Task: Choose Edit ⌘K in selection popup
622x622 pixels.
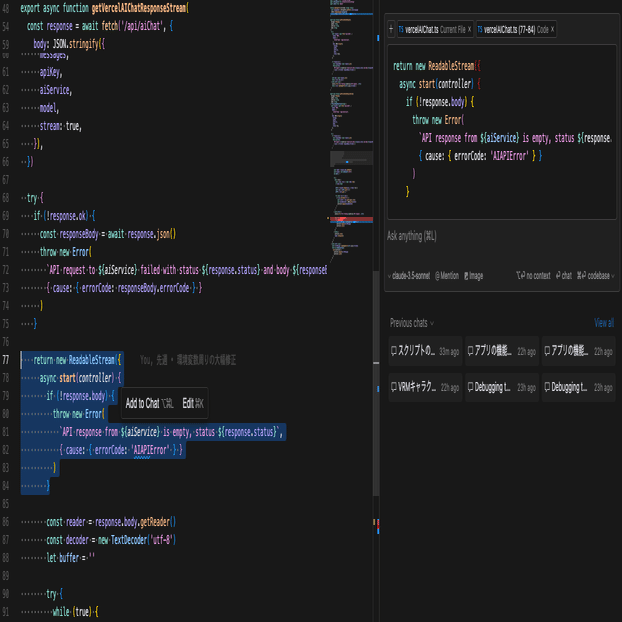Action: [193, 403]
